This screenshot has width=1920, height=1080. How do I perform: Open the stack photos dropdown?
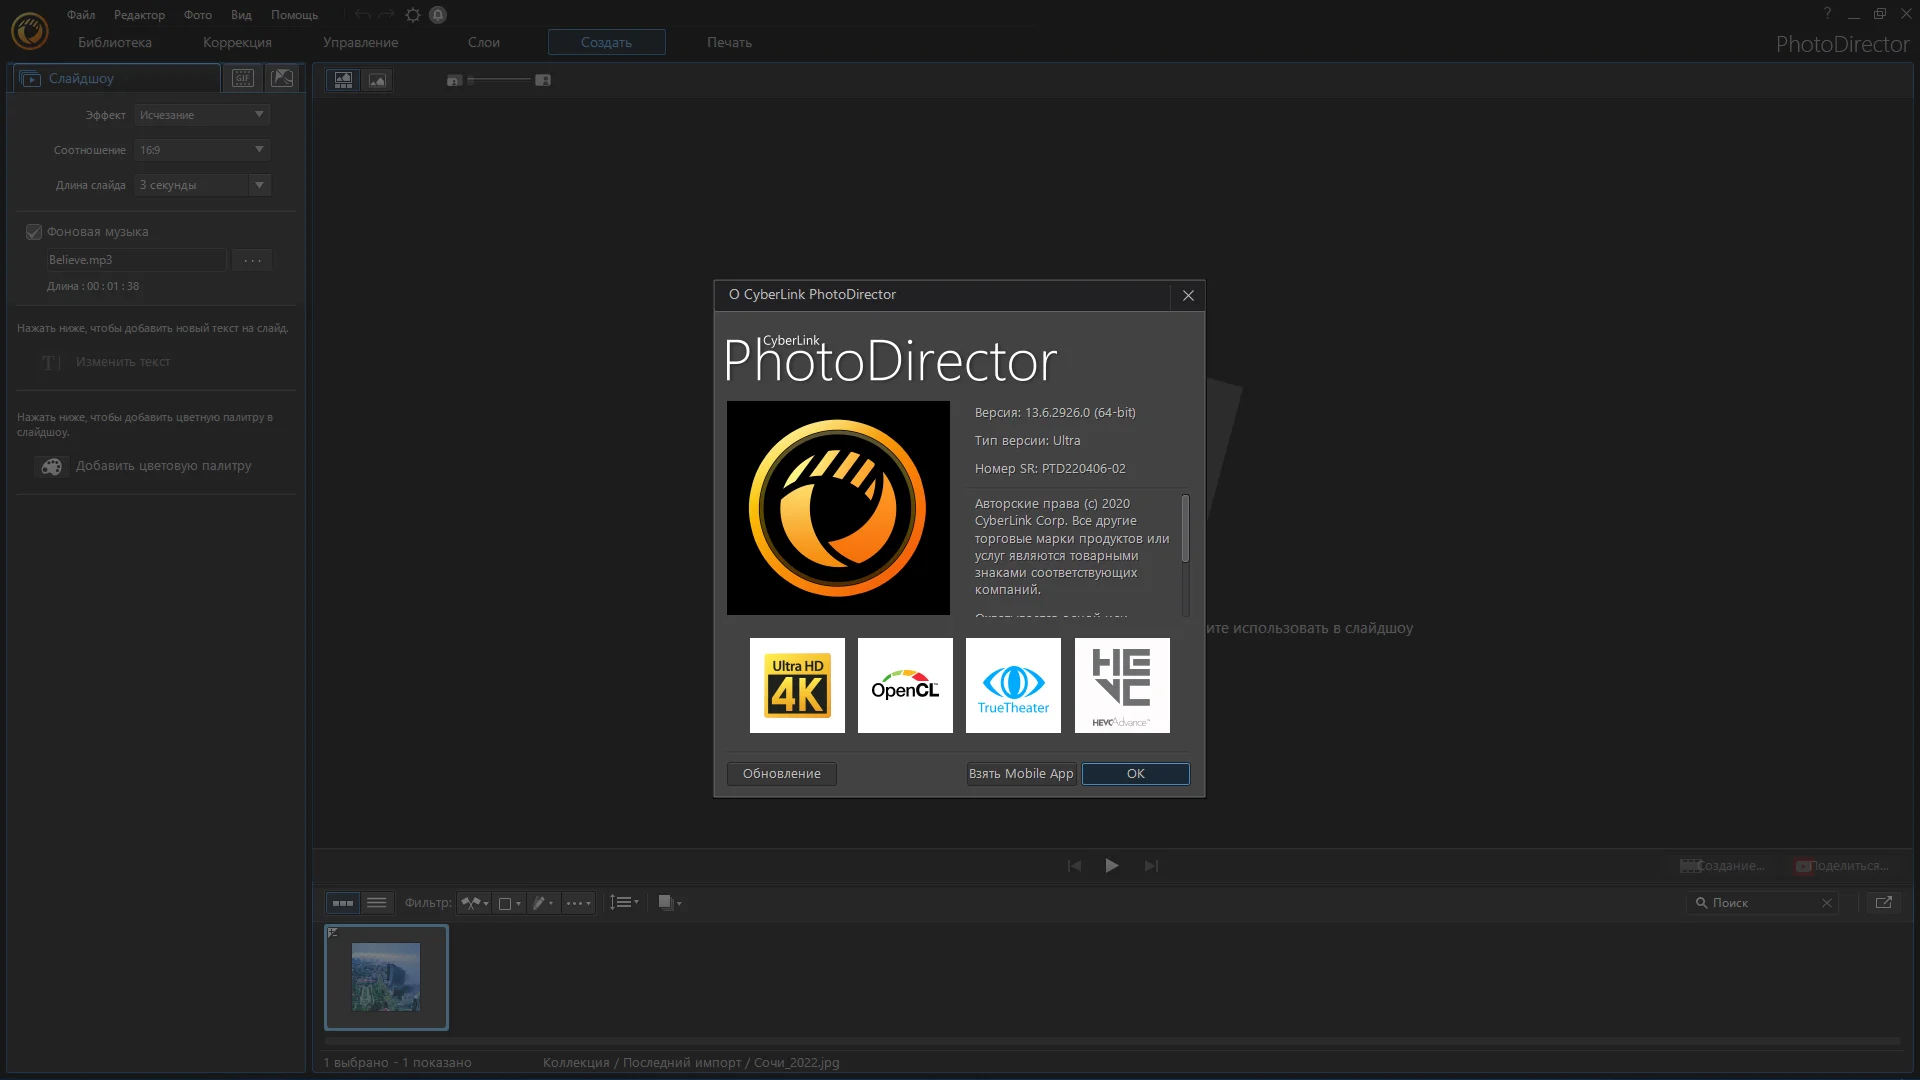670,903
